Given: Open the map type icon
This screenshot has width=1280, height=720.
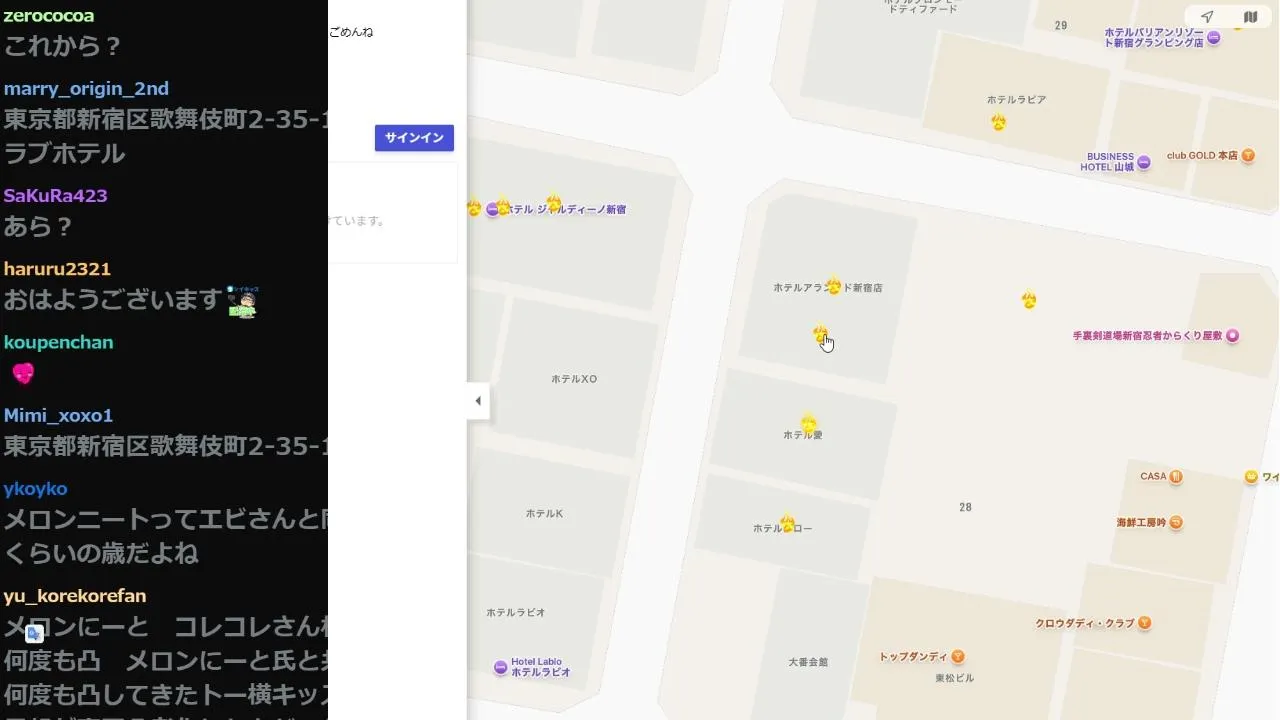Looking at the screenshot, I should click(x=1250, y=17).
